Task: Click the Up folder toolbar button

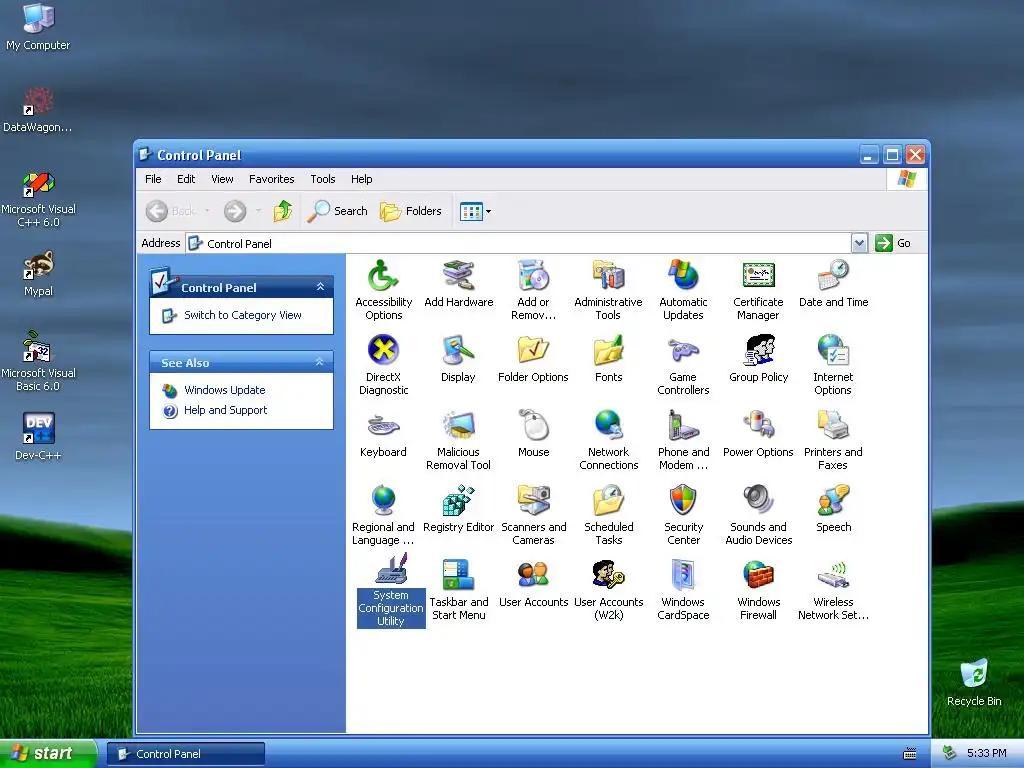Action: pos(283,211)
